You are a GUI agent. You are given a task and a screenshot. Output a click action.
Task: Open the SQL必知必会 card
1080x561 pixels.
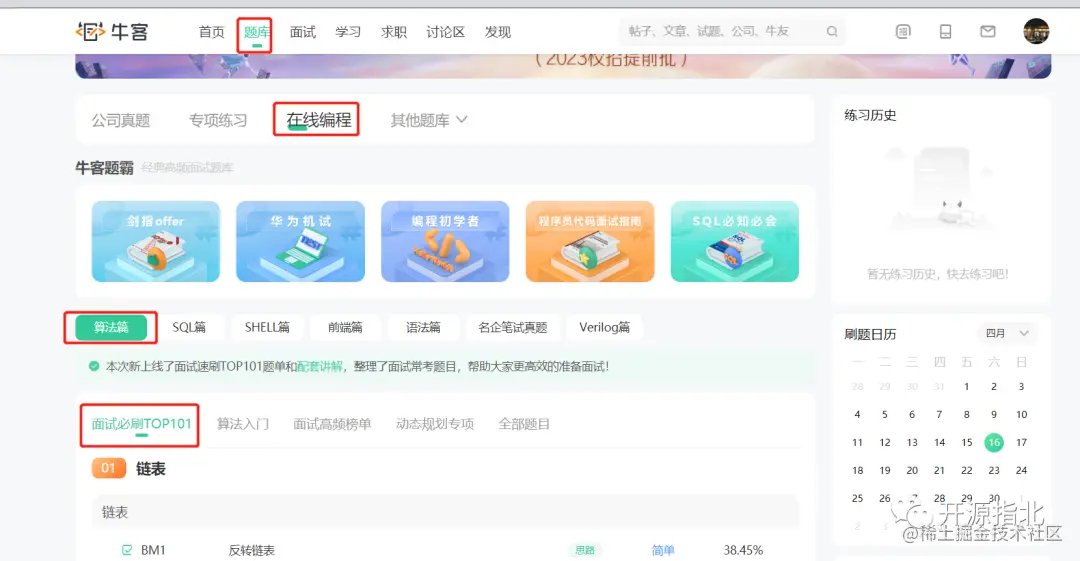[735, 241]
